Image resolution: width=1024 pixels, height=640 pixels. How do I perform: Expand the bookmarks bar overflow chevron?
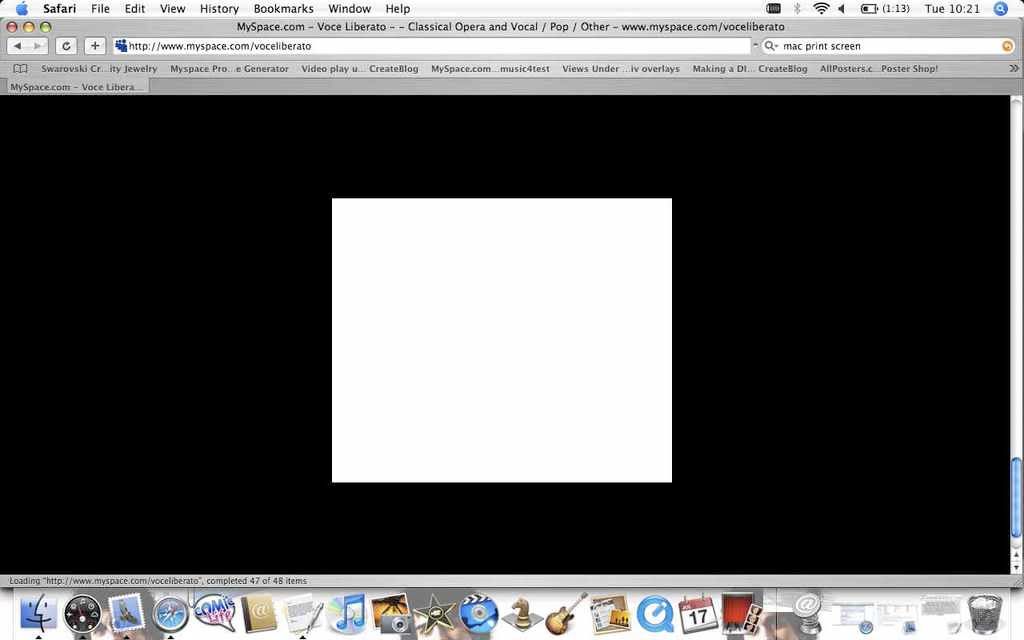point(1013,69)
